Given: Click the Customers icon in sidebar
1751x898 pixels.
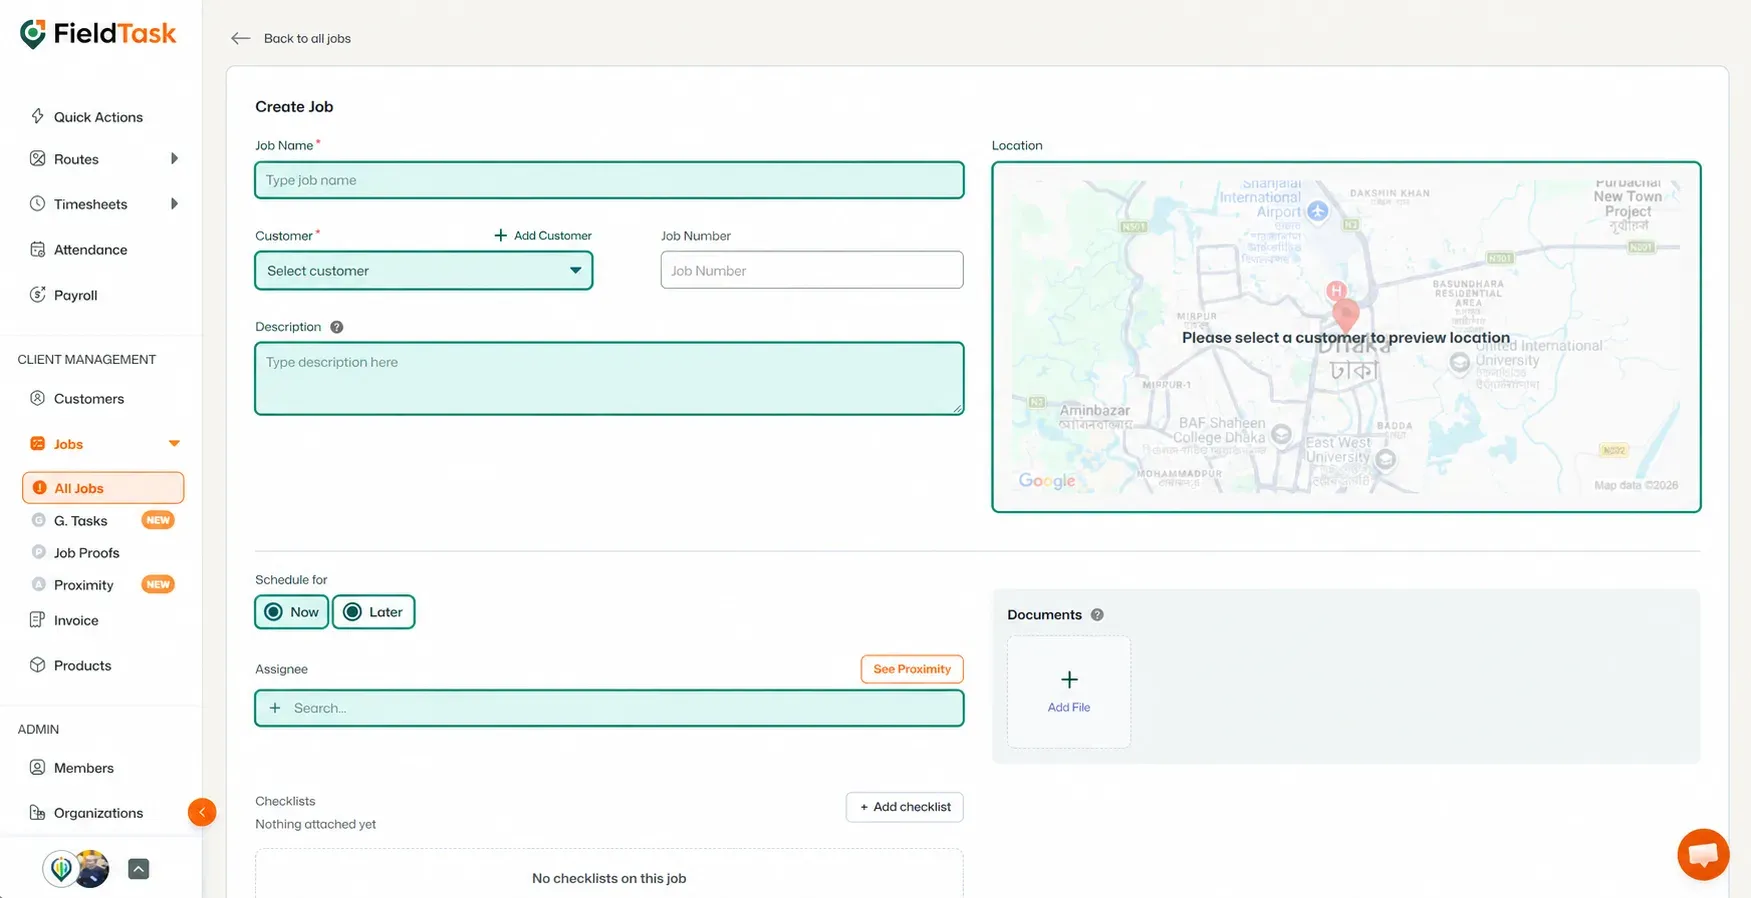Looking at the screenshot, I should pyautogui.click(x=37, y=398).
